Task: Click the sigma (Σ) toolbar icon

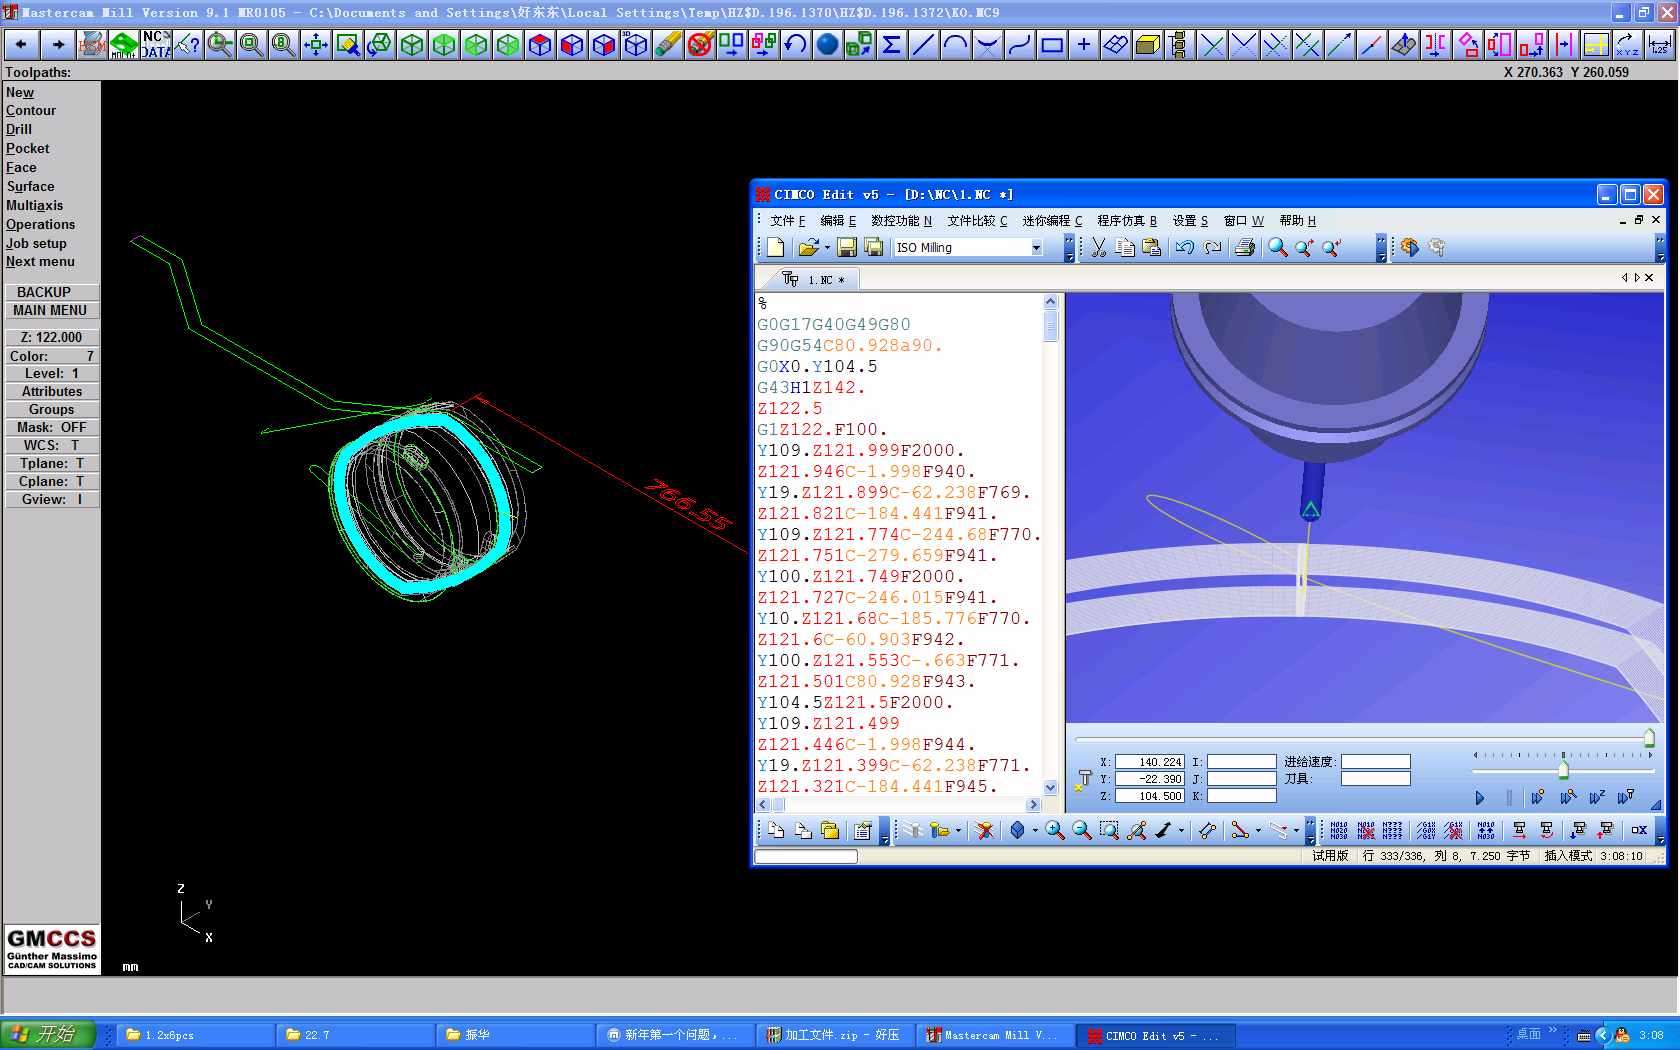Action: pos(891,45)
